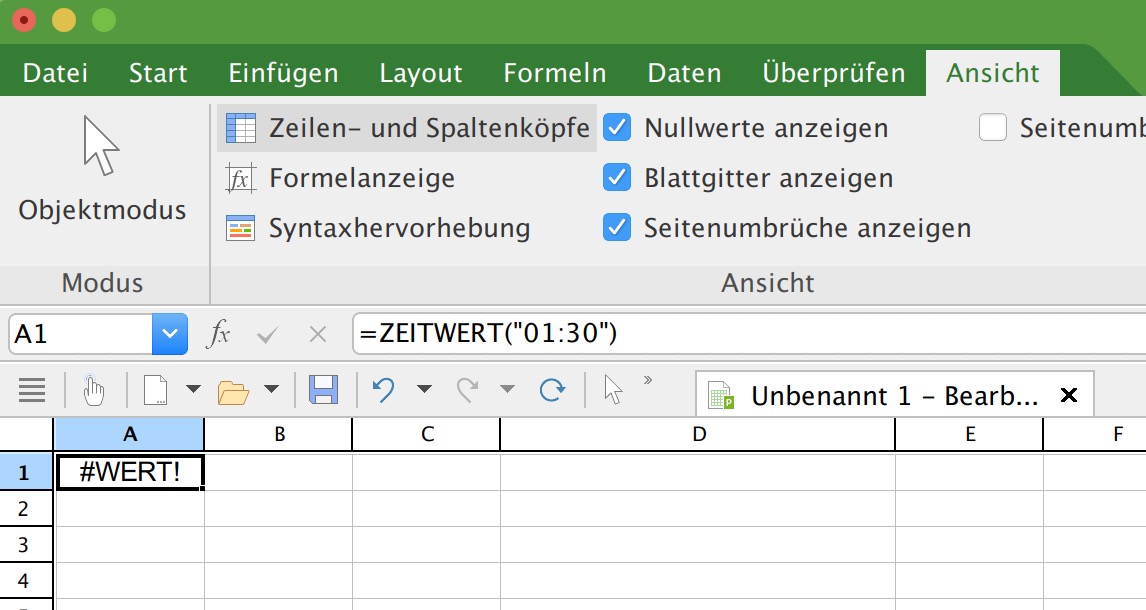Click the refresh/recalculate icon
Image resolution: width=1146 pixels, height=610 pixels.
[x=553, y=390]
